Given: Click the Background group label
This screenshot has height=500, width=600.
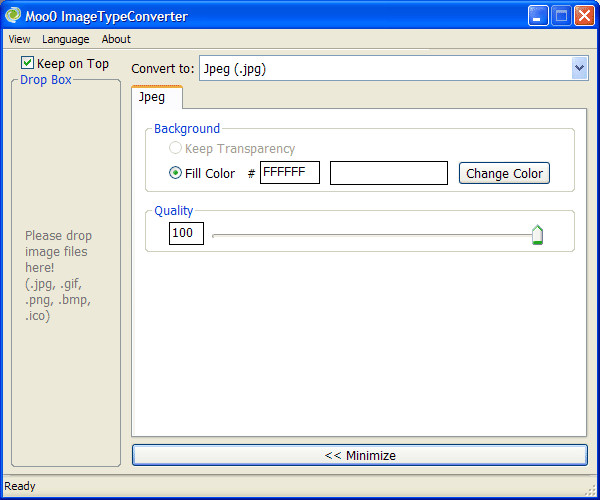Looking at the screenshot, I should pos(187,129).
